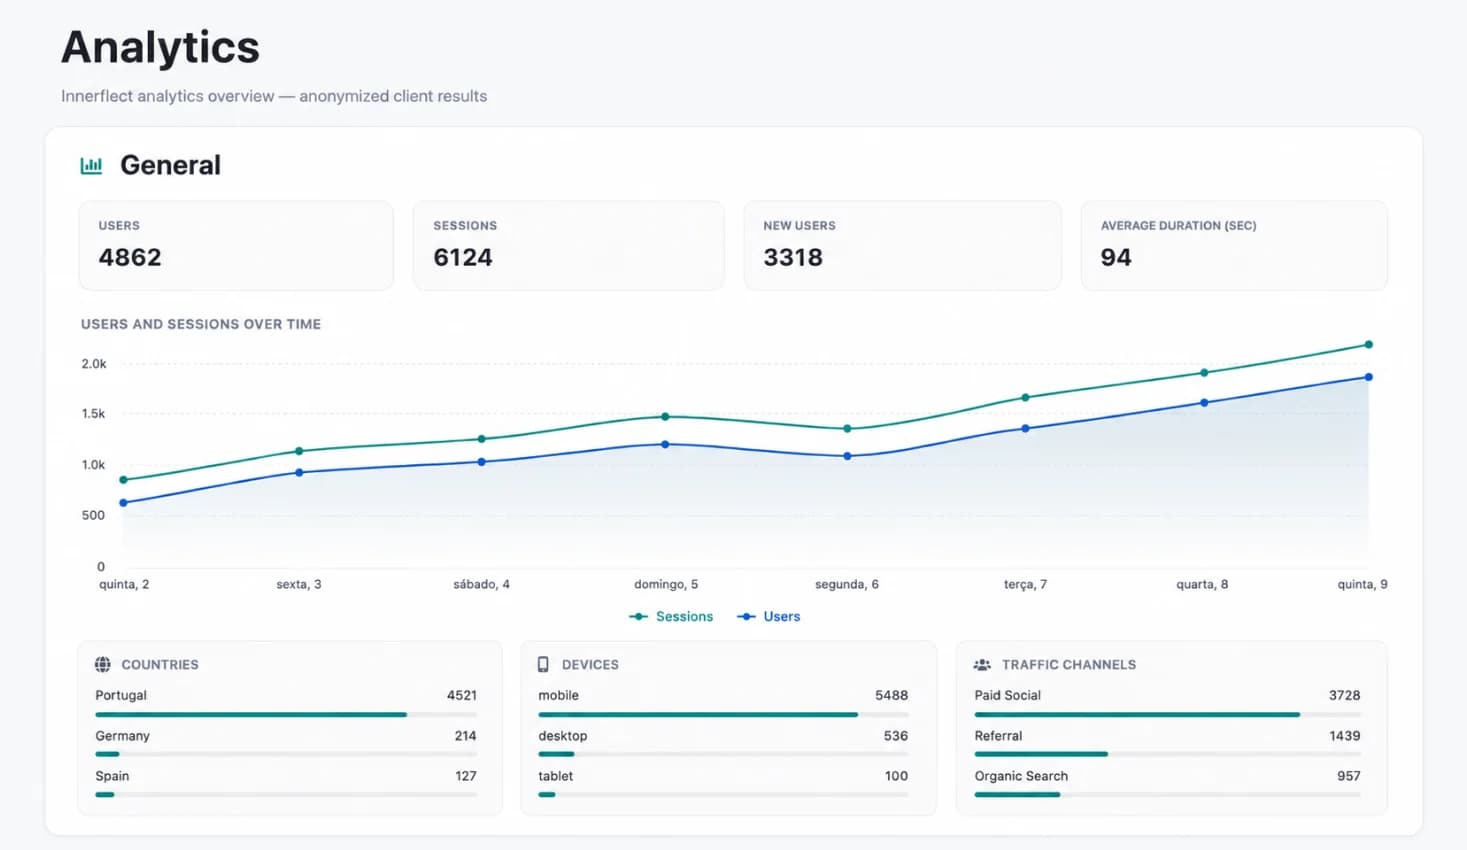Click the Traffic Channels panel header
Viewport: 1467px width, 850px height.
[x=1055, y=664]
